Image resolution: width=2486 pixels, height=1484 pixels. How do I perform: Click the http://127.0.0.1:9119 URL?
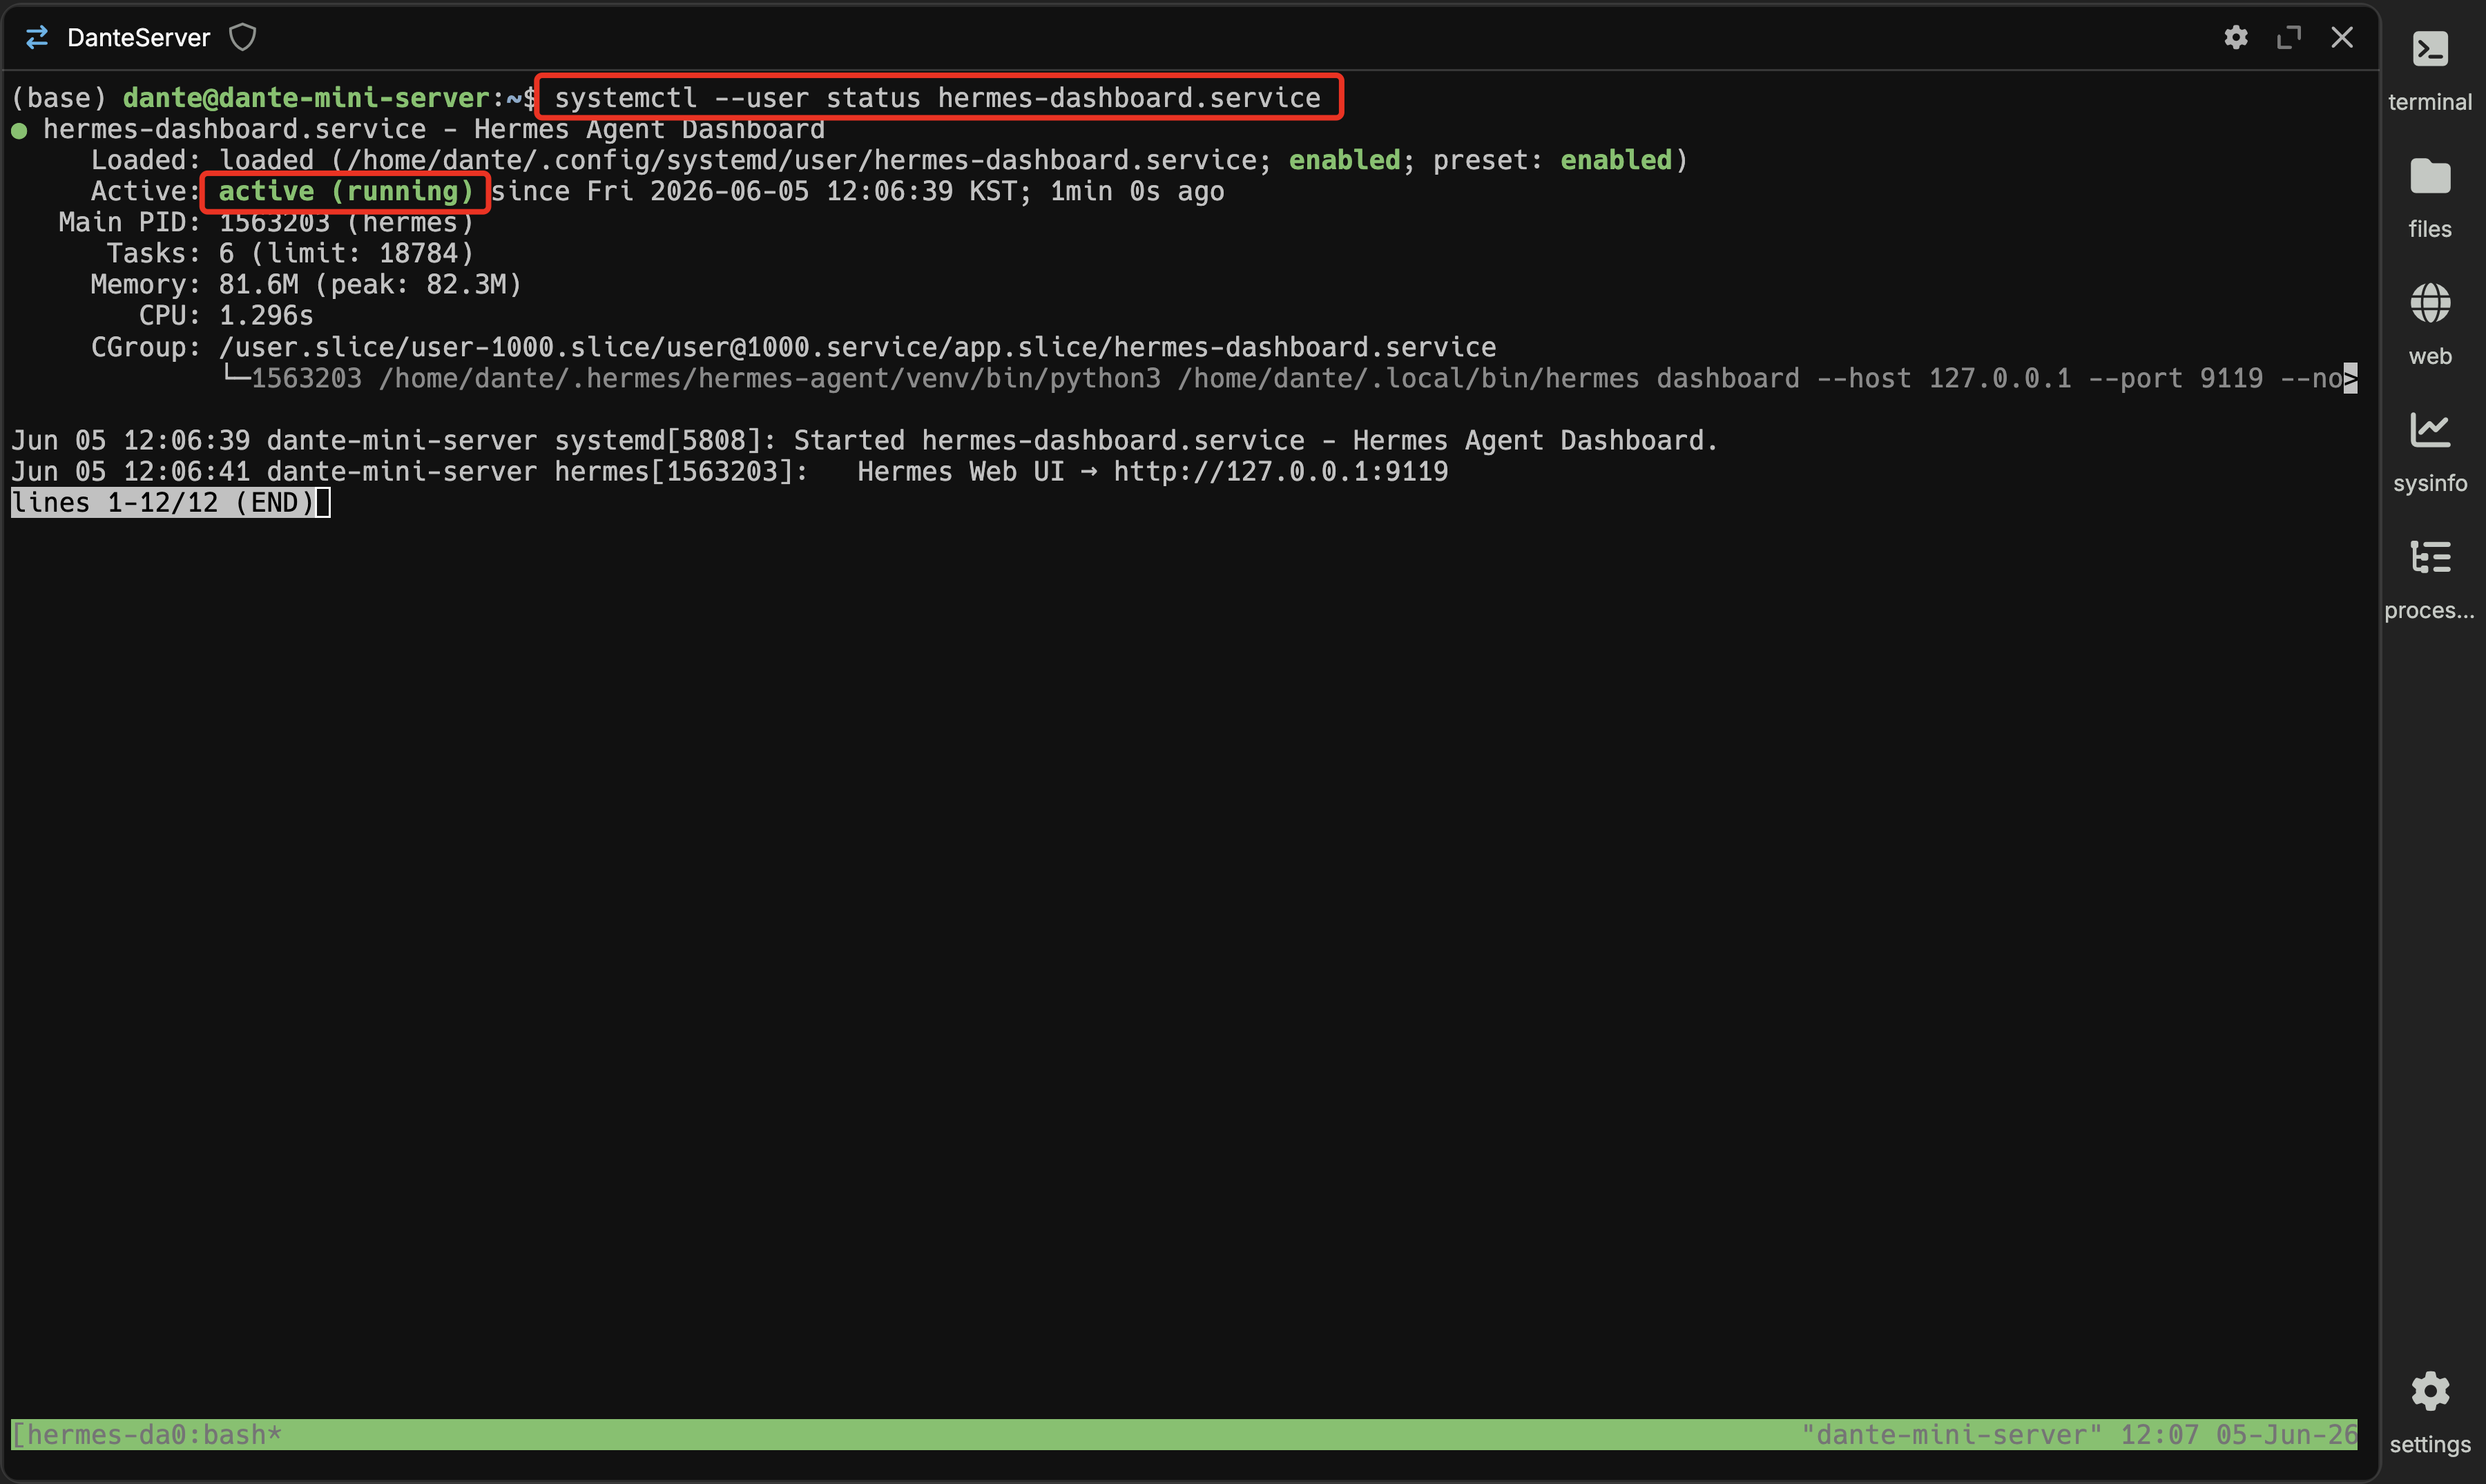coord(1281,471)
